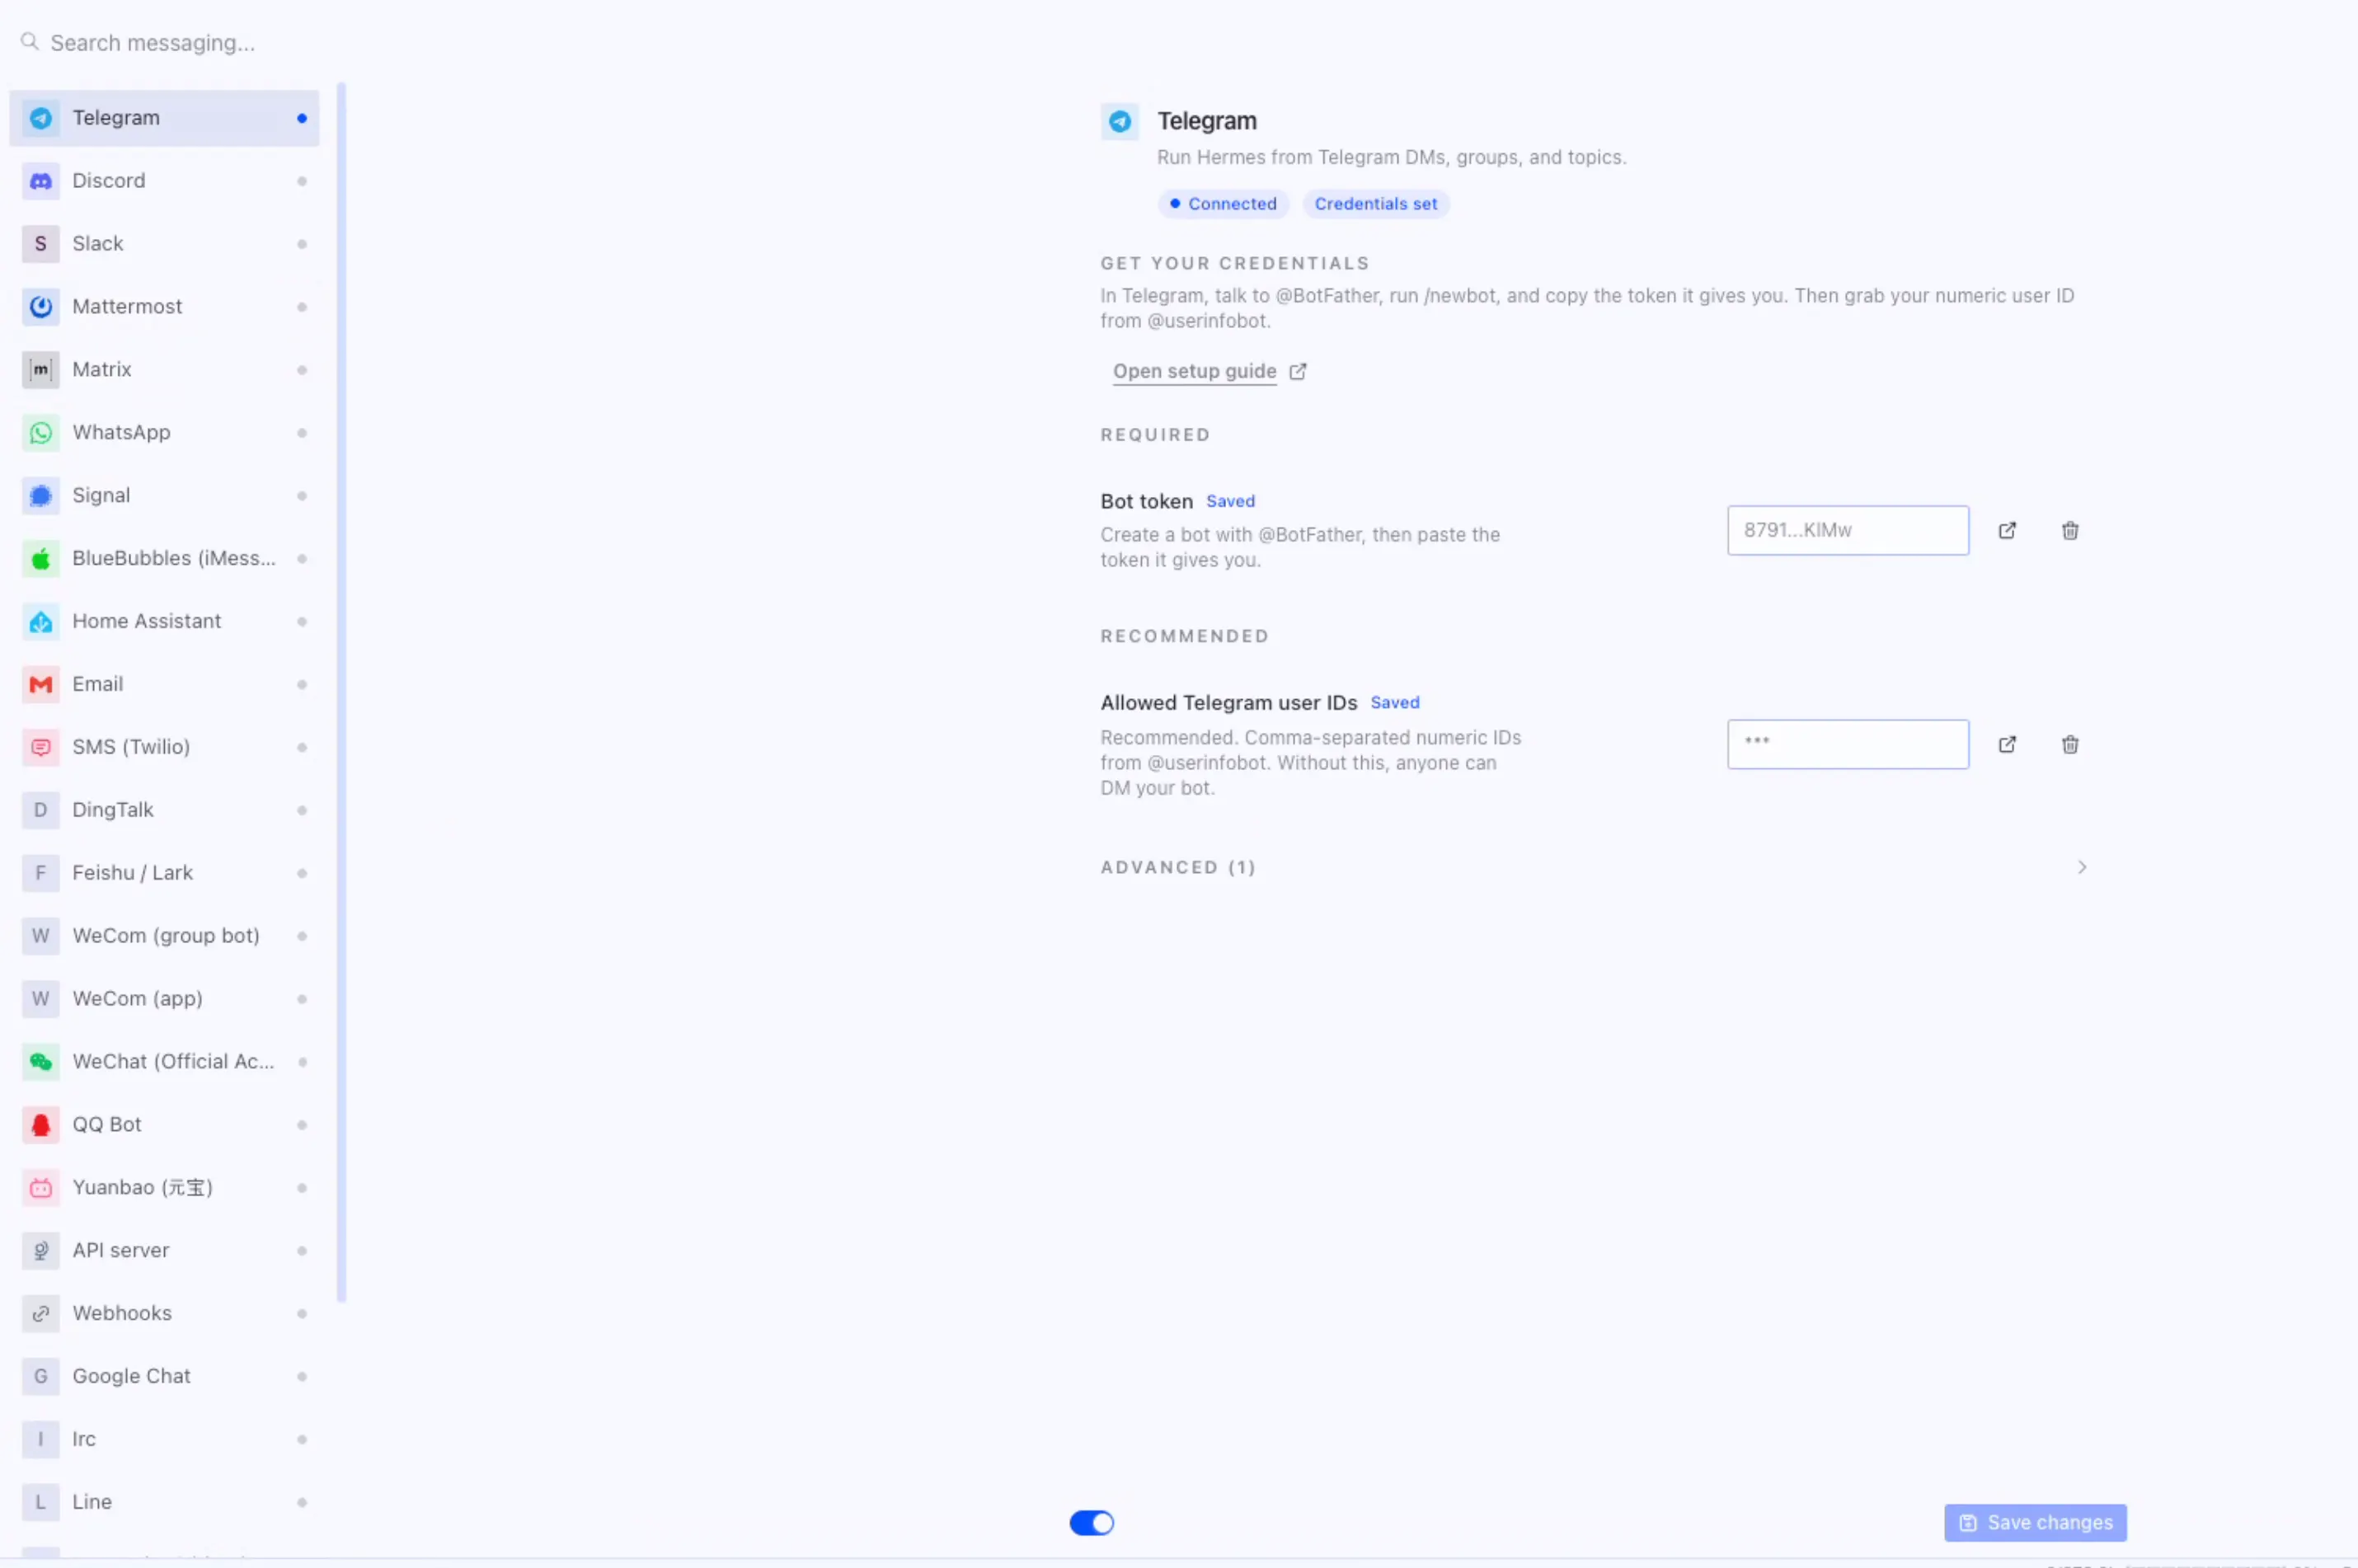The image size is (2358, 1568).
Task: Click the Connected status badge
Action: (x=1223, y=204)
